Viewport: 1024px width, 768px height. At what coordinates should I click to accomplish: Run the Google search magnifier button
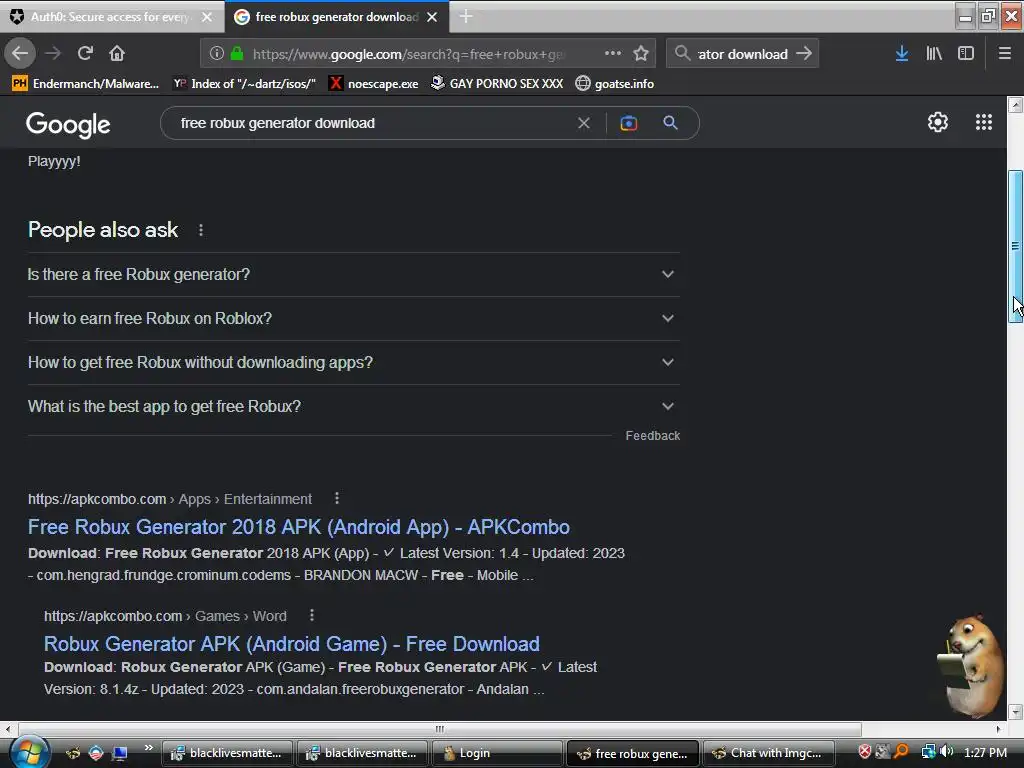[670, 122]
